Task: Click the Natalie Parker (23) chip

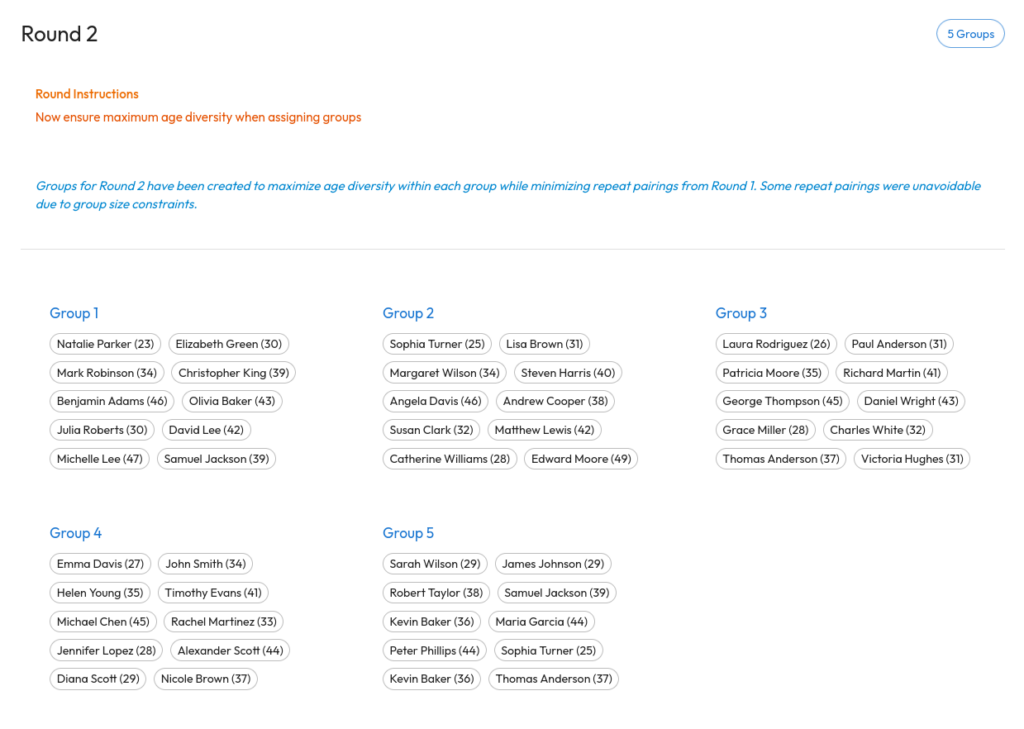Action: coord(105,344)
